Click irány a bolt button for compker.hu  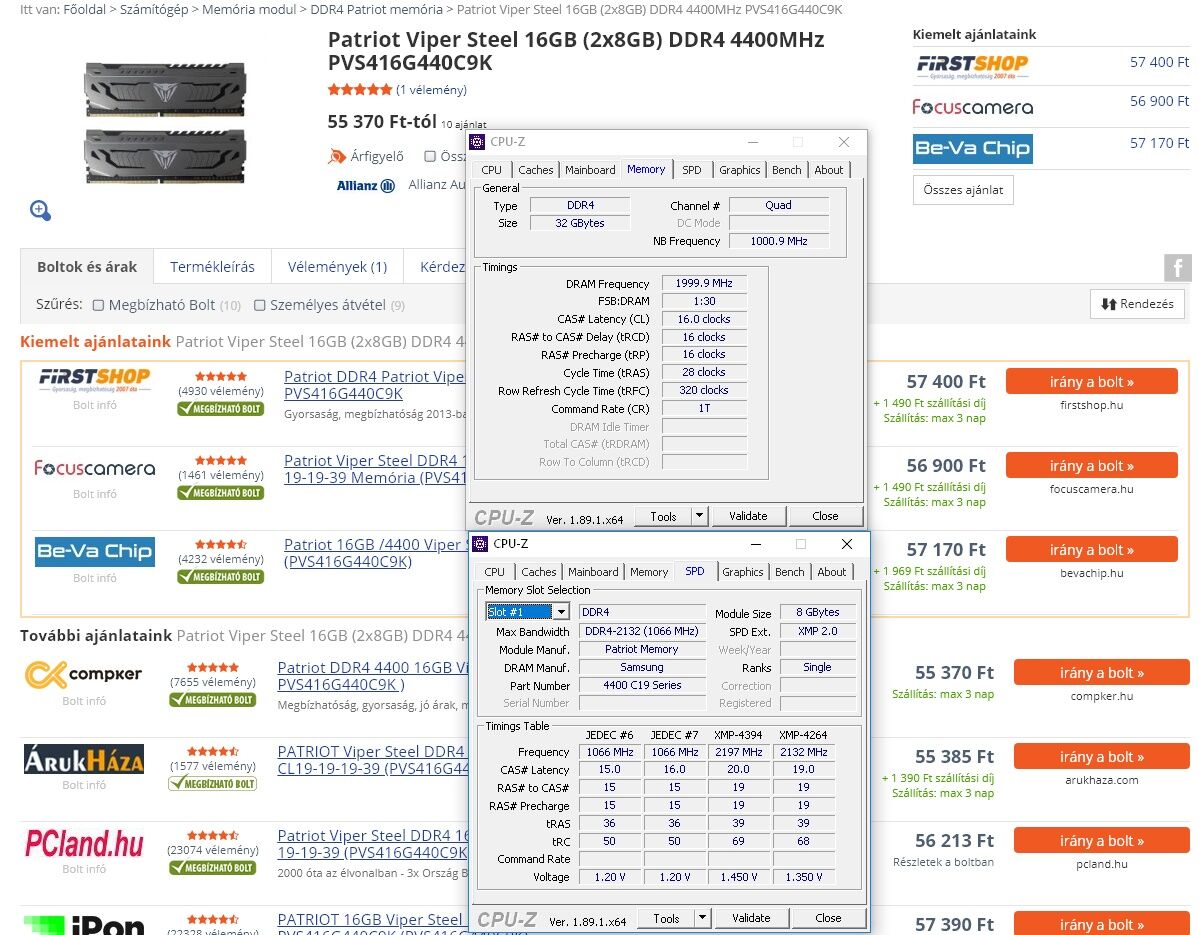1101,673
